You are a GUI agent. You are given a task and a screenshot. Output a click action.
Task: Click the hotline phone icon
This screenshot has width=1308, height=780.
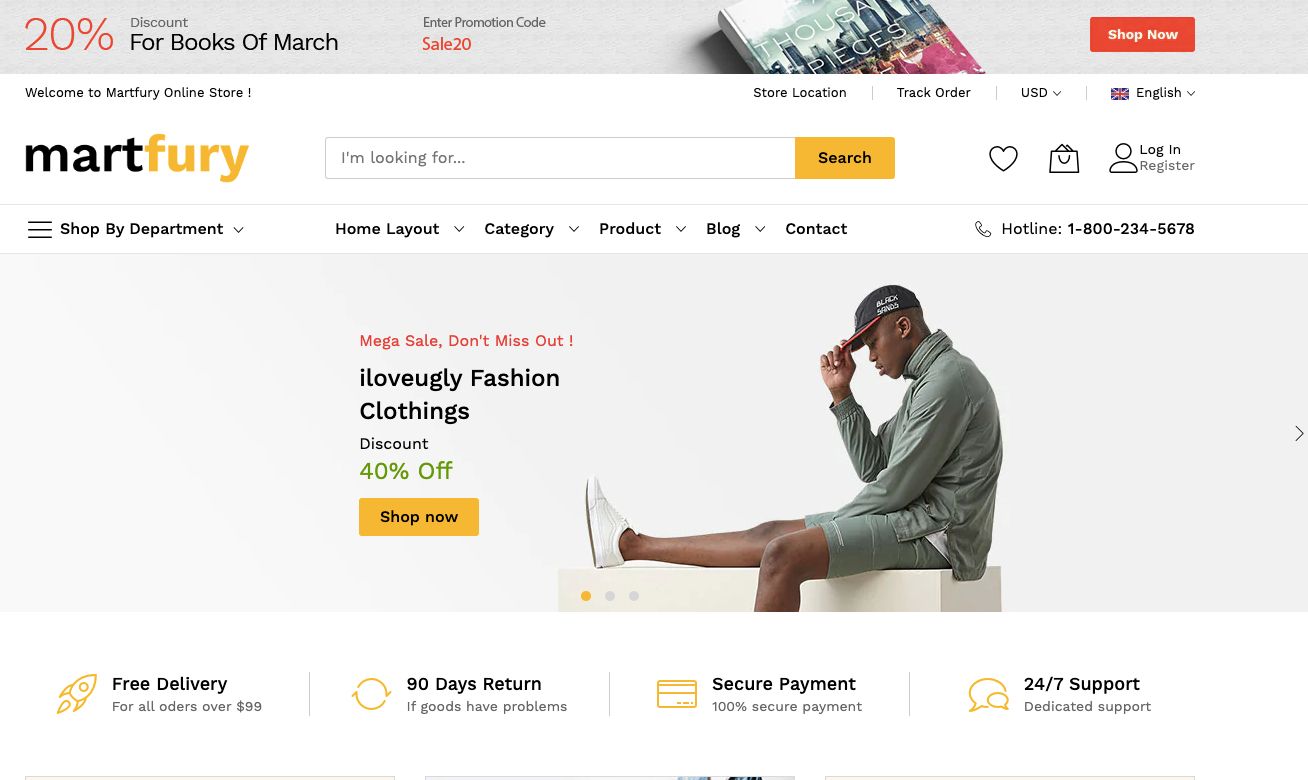pyautogui.click(x=983, y=229)
